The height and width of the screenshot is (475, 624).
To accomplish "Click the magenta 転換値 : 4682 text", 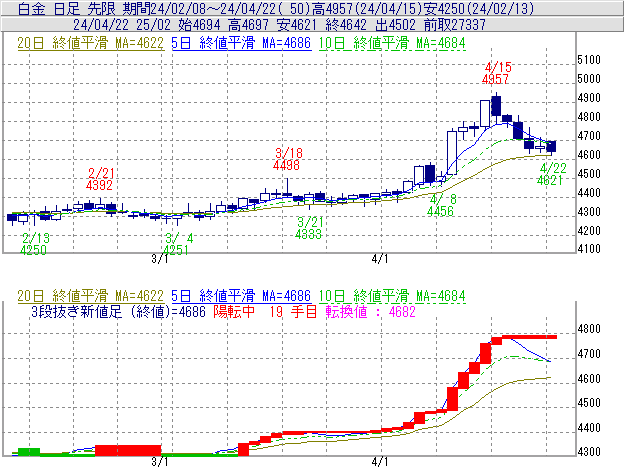I will [x=370, y=311].
